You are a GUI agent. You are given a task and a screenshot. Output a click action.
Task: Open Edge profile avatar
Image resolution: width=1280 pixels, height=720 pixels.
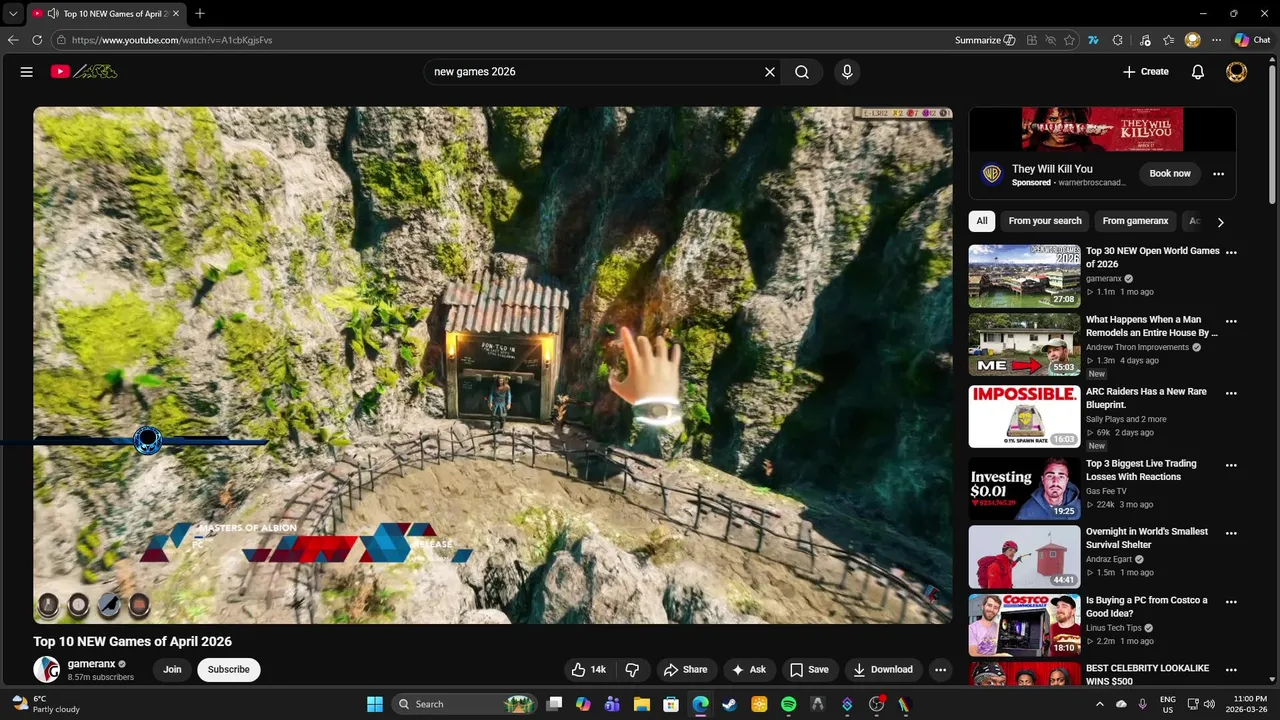(1192, 40)
